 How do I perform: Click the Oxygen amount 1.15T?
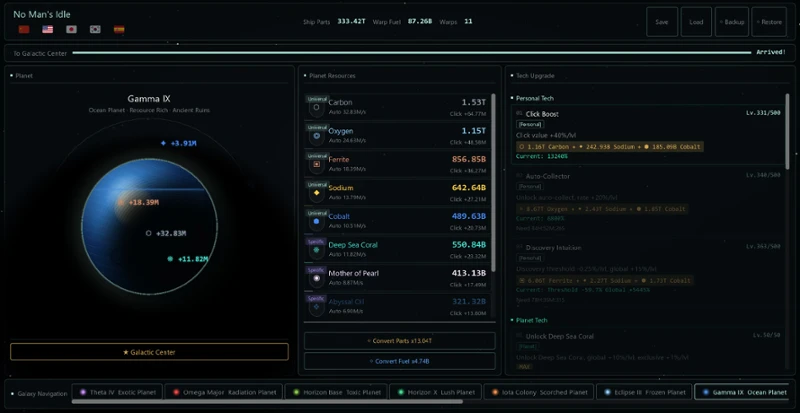(x=473, y=131)
